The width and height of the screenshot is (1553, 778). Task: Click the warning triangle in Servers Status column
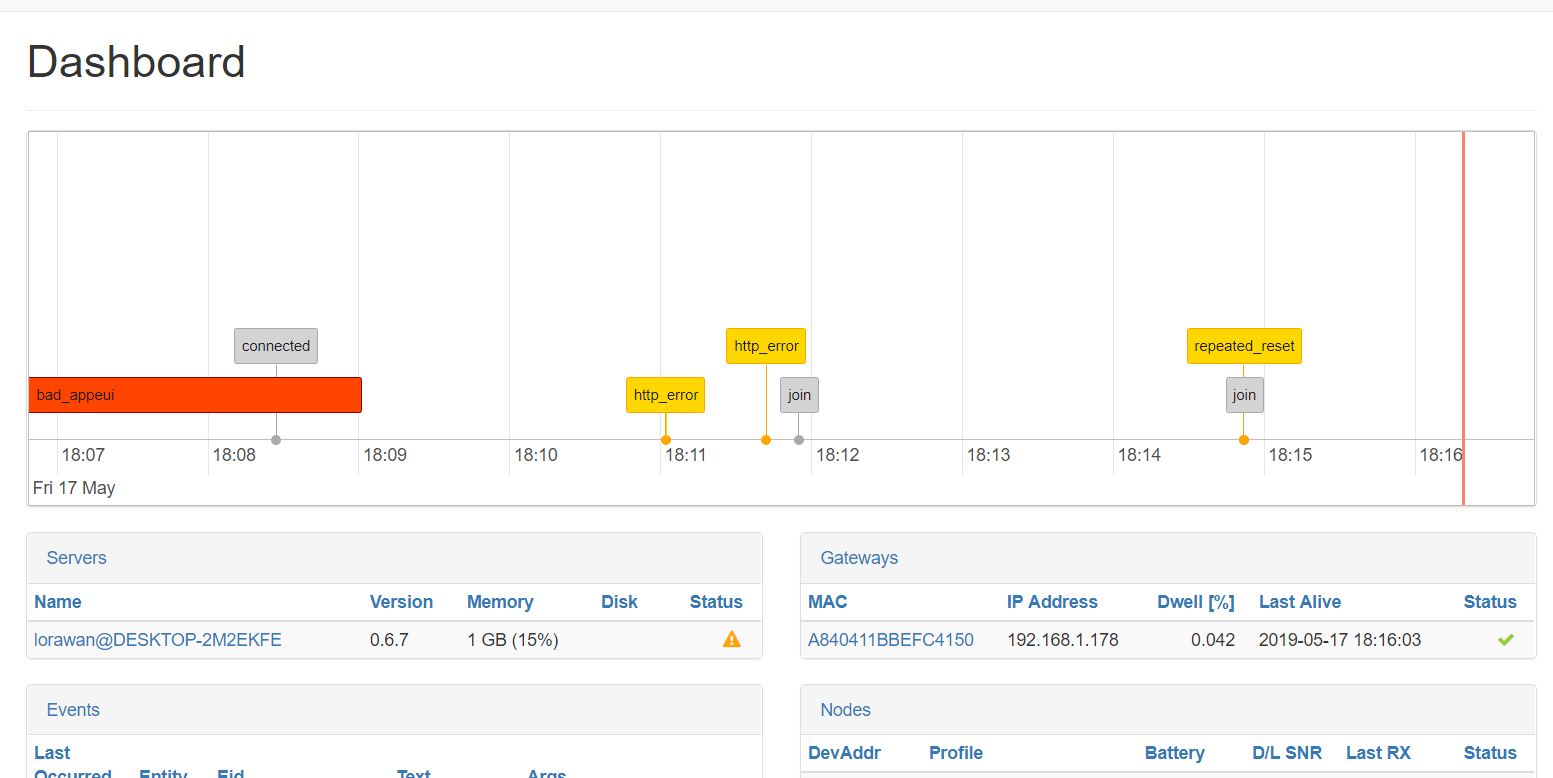pos(731,639)
